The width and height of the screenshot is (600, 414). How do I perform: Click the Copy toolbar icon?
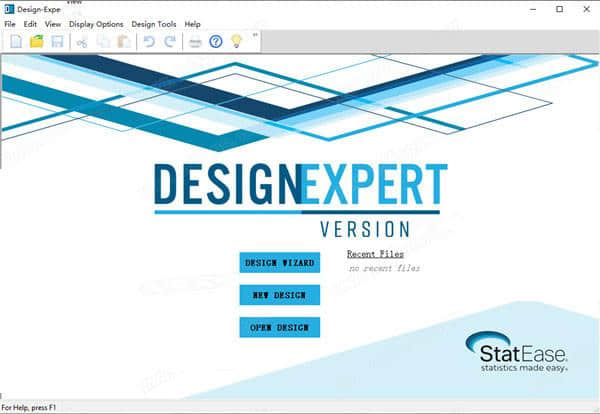click(x=103, y=41)
